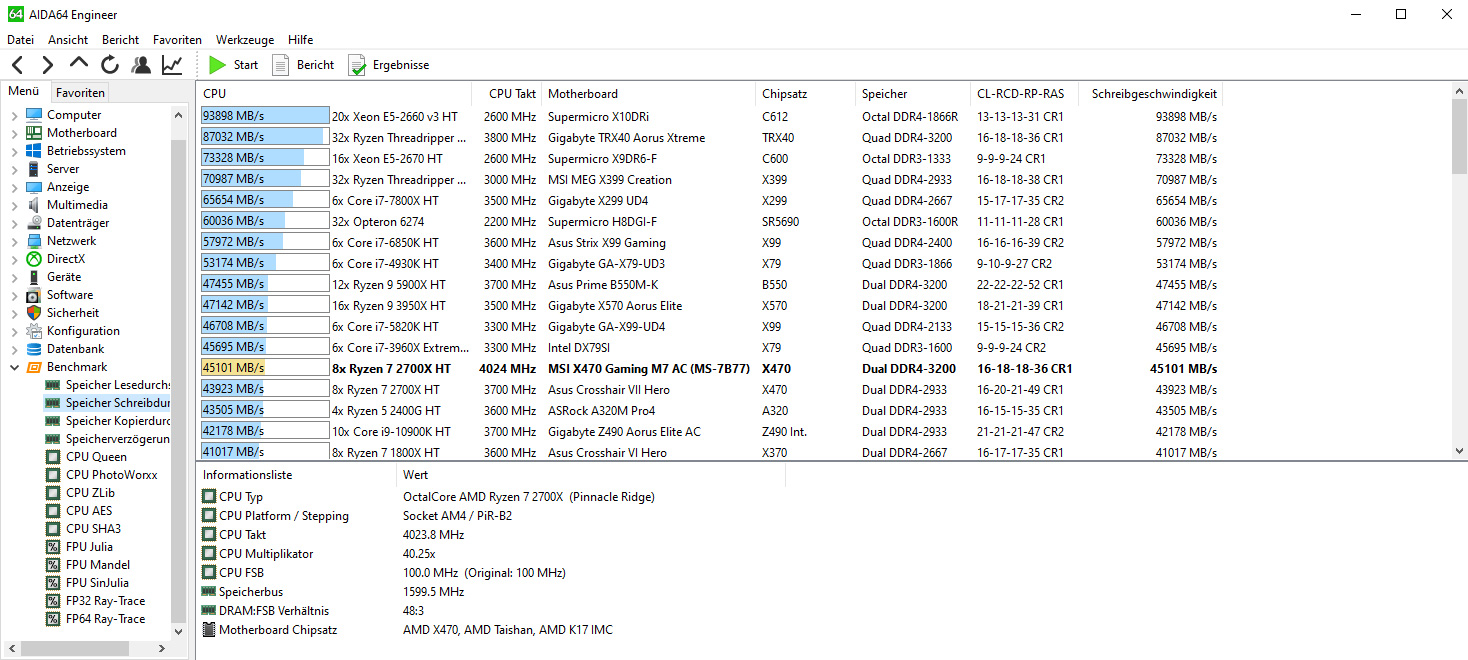Select the DirectX Xbox icon

click(34, 259)
